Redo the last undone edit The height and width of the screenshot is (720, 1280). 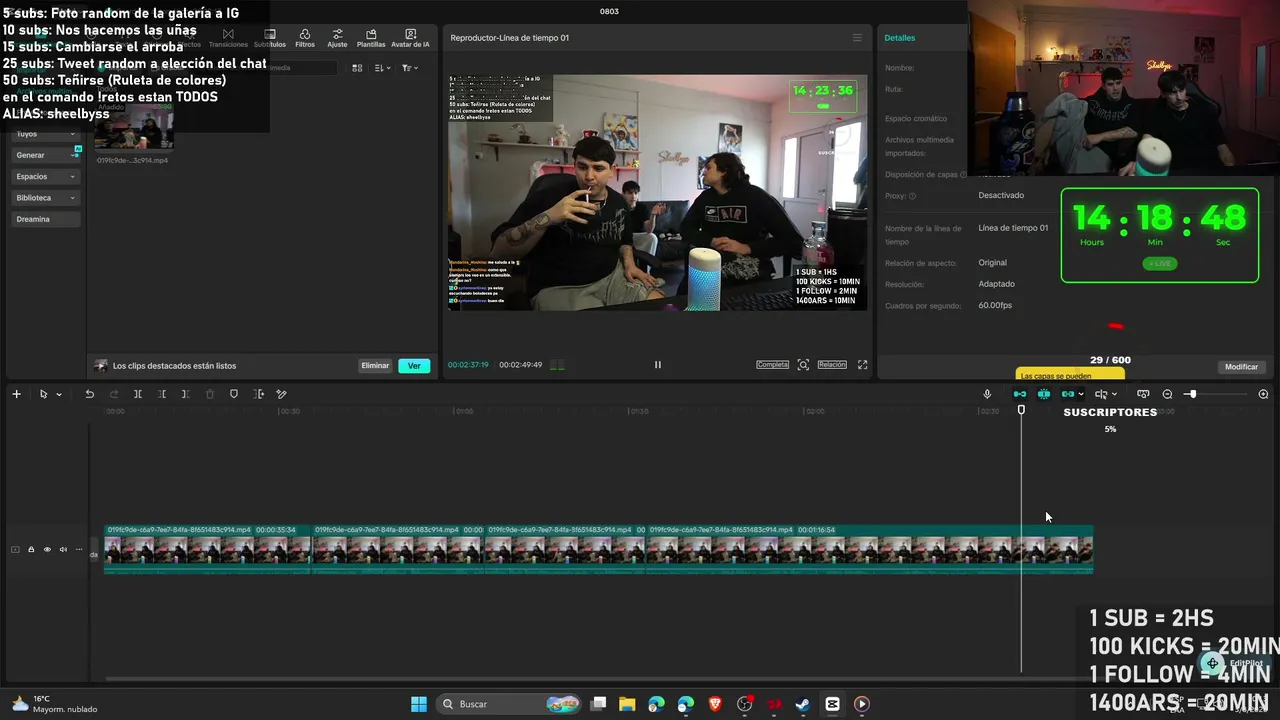tap(113, 394)
